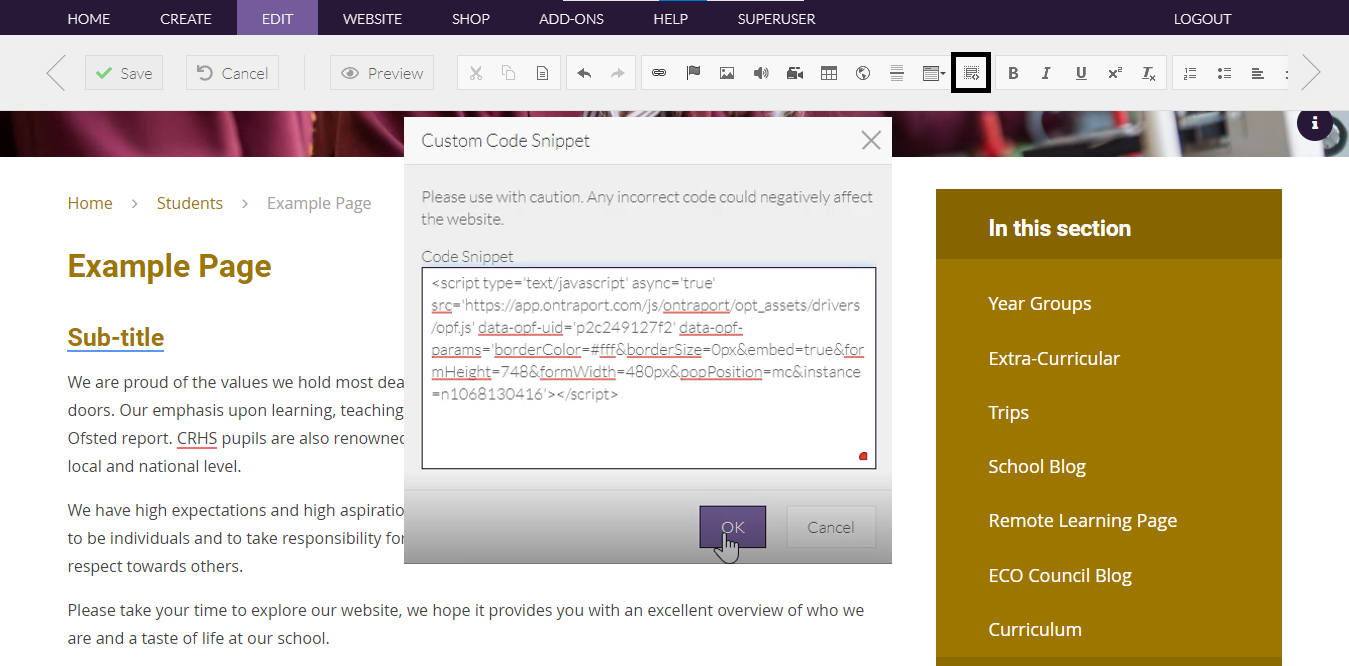The width and height of the screenshot is (1349, 666).
Task: Open the Custom Code Snippet tool
Action: (x=970, y=72)
